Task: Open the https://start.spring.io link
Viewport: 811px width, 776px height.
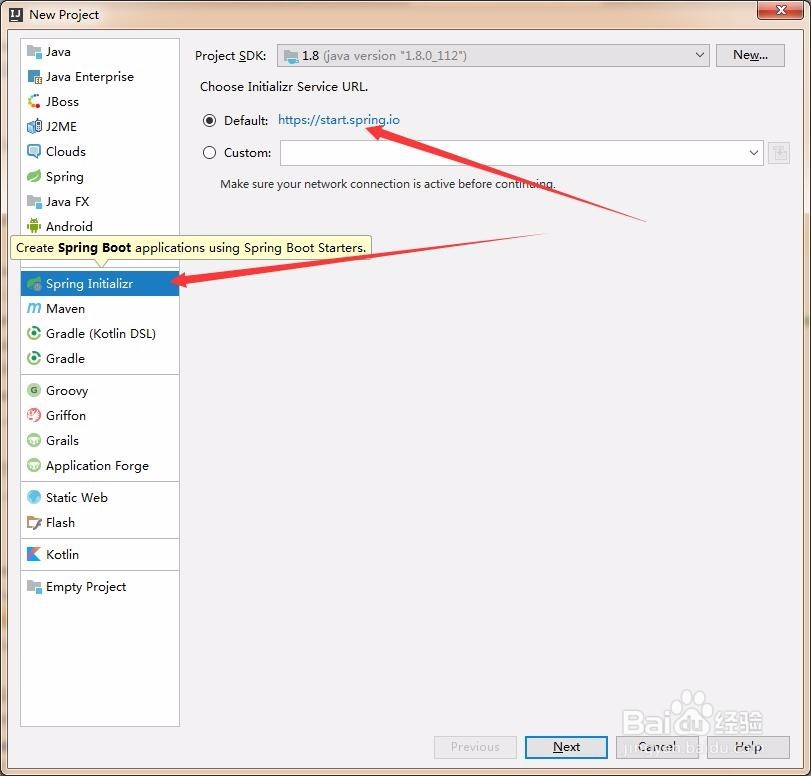Action: tap(339, 120)
